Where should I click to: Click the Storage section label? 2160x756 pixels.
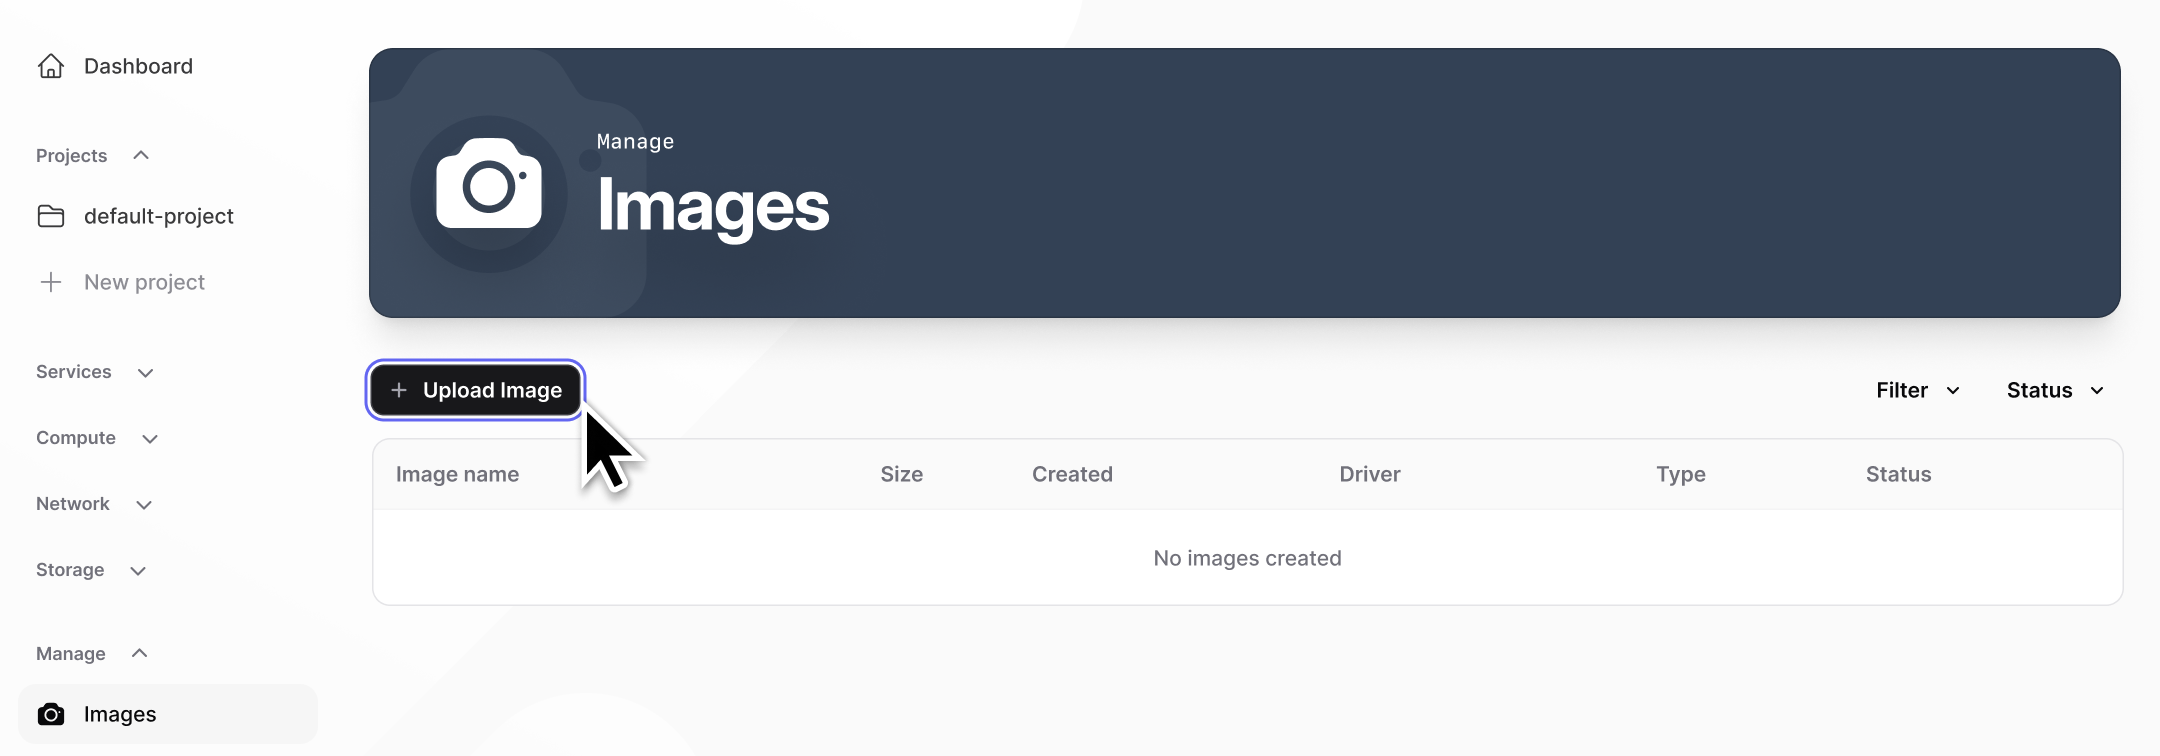tap(70, 570)
